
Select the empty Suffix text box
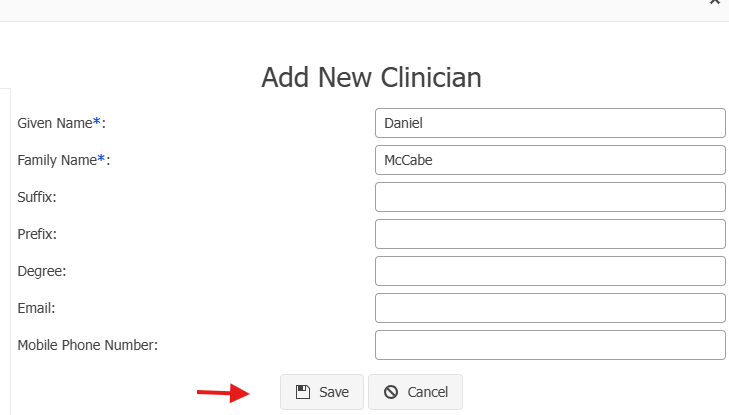pos(549,197)
